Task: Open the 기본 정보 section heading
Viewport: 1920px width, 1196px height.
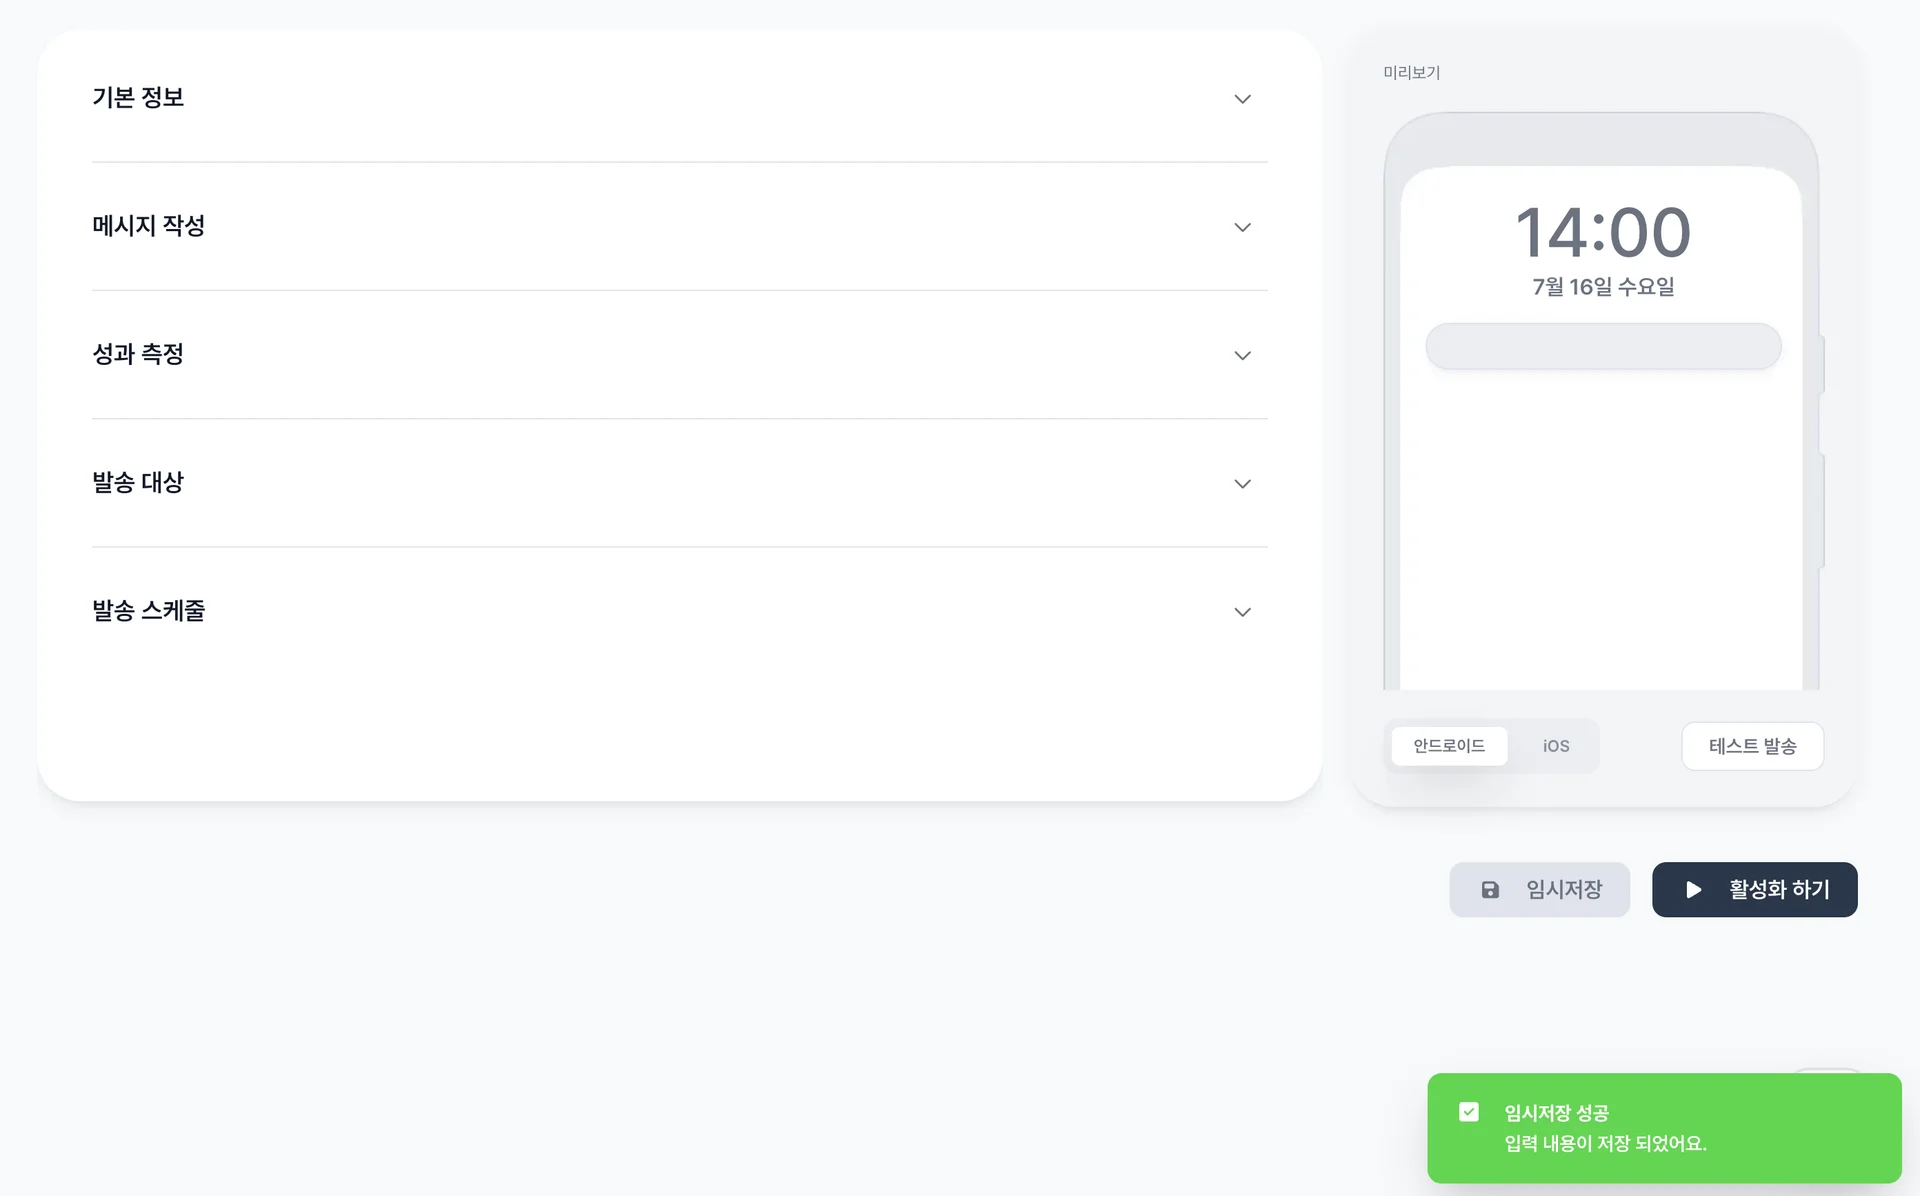Action: point(138,98)
